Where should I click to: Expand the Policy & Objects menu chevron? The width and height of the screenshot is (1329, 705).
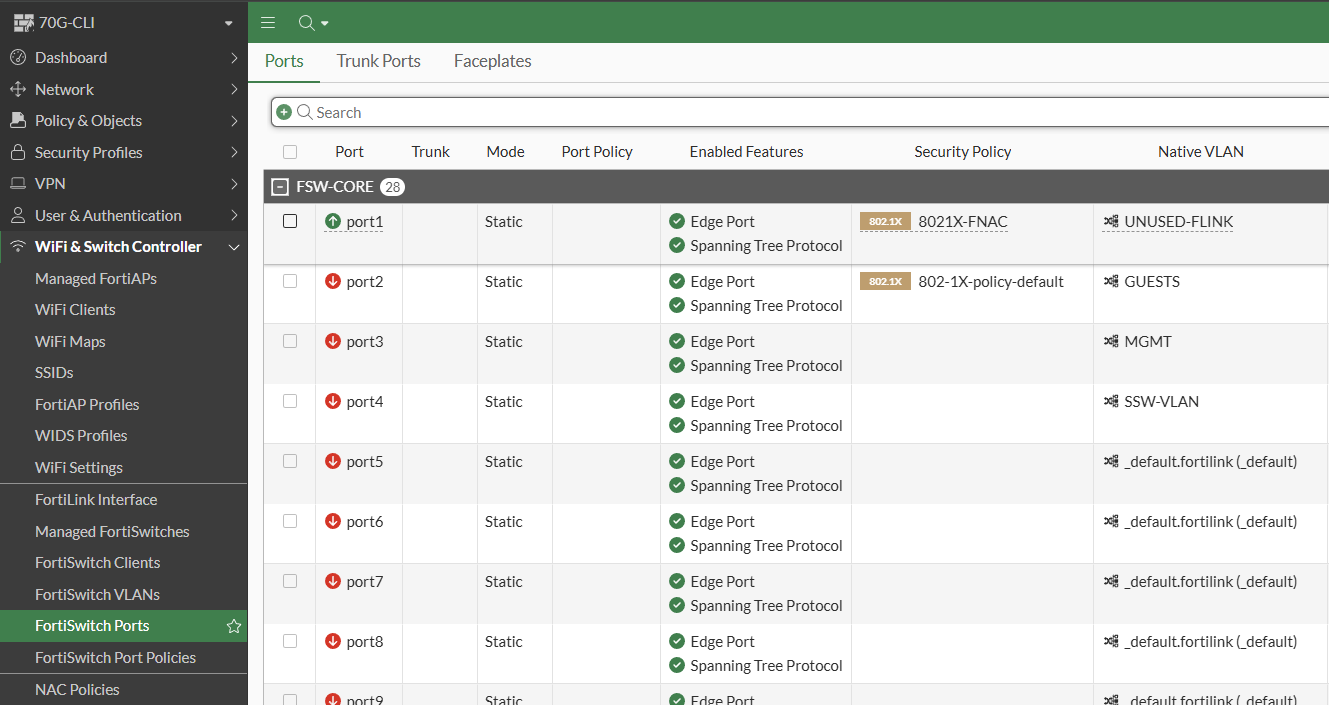(x=234, y=121)
